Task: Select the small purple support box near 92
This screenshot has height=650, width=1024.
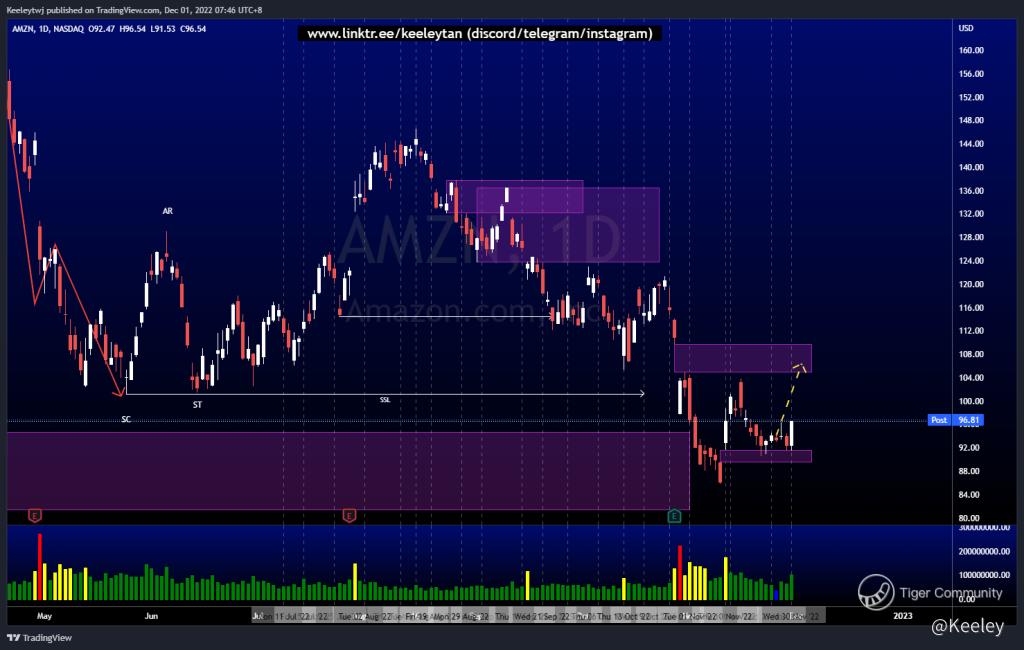Action: point(766,456)
